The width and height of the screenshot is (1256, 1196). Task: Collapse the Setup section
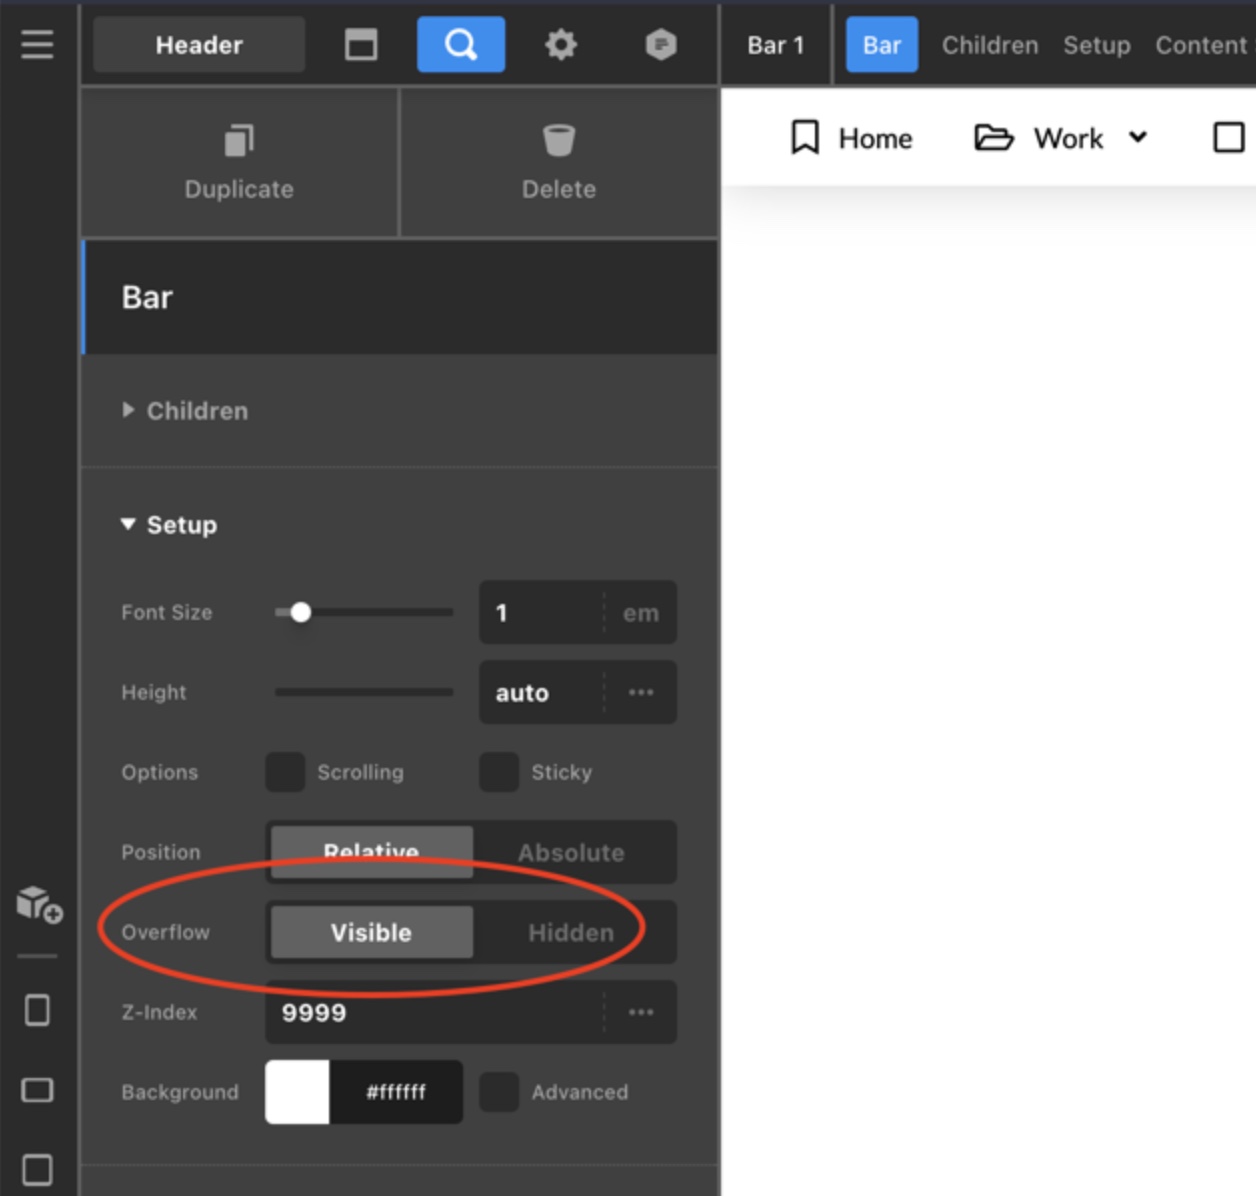[x=128, y=524]
